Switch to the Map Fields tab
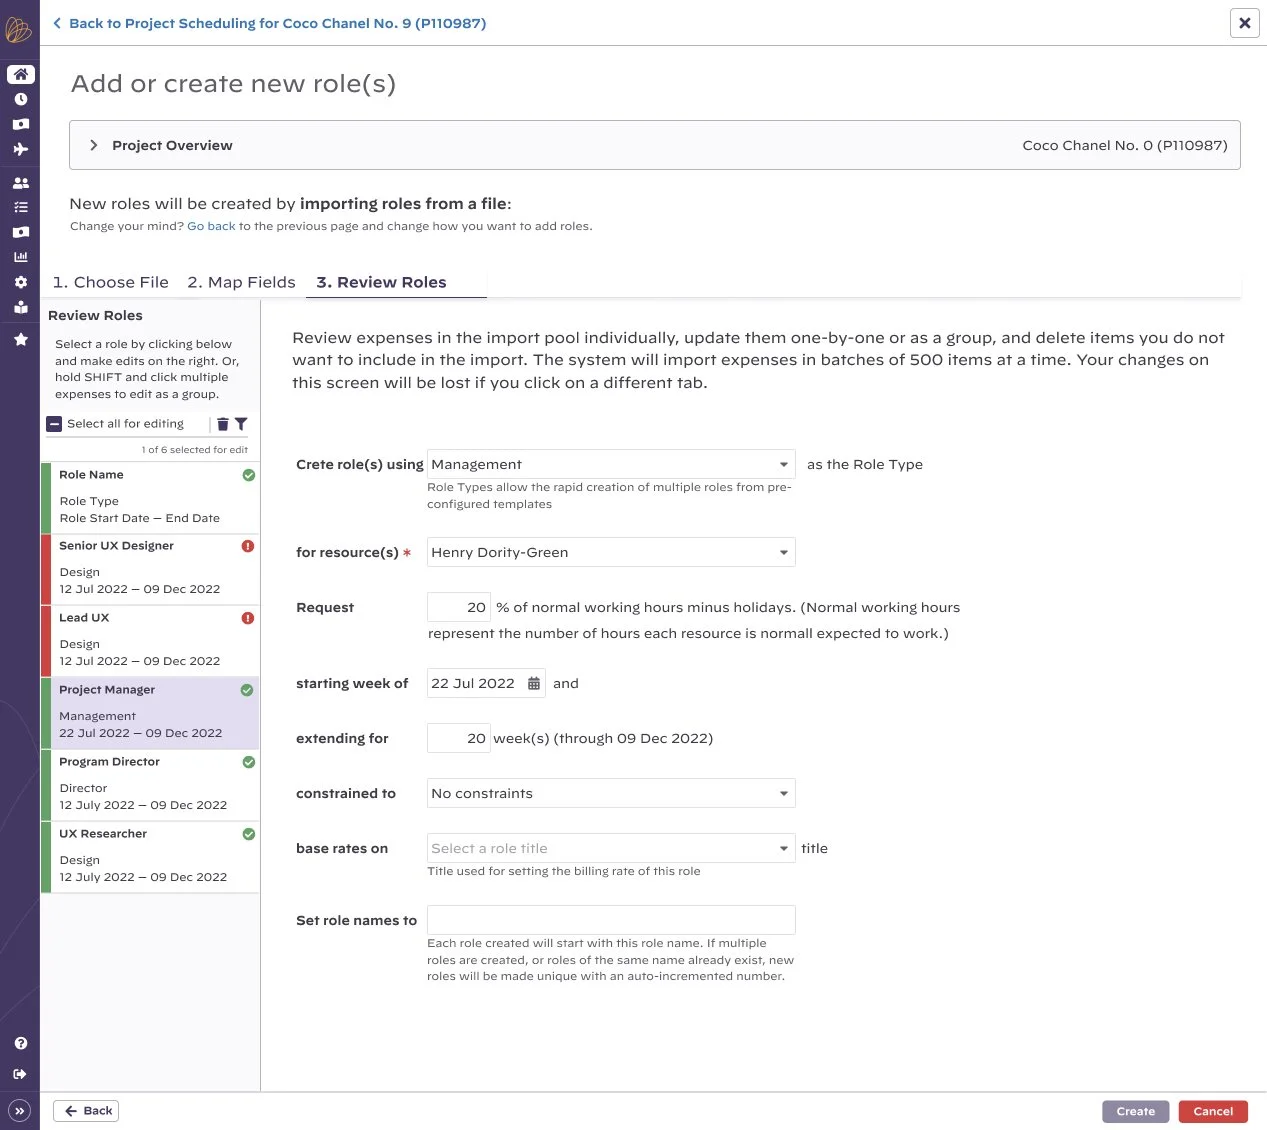 (x=241, y=282)
